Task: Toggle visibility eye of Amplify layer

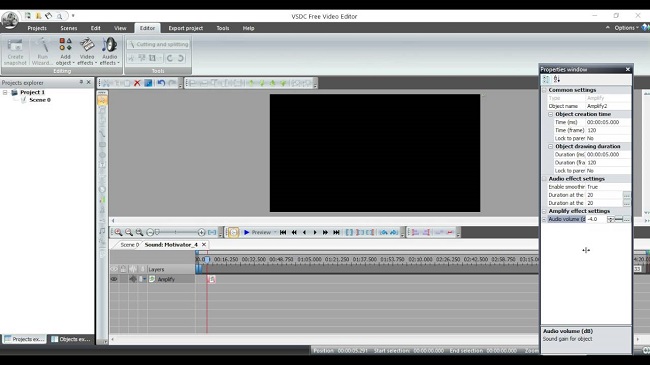Action: (114, 279)
